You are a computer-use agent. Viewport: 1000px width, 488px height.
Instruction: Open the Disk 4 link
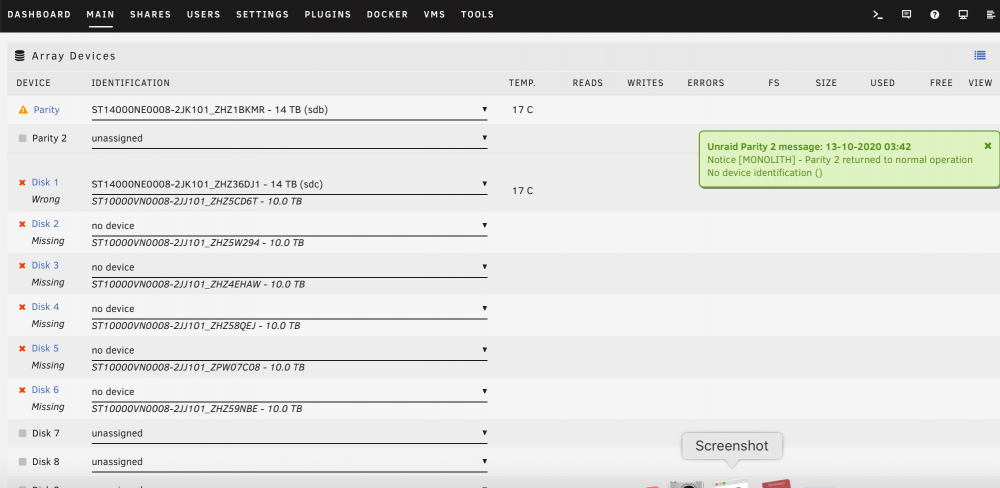pyautogui.click(x=45, y=307)
